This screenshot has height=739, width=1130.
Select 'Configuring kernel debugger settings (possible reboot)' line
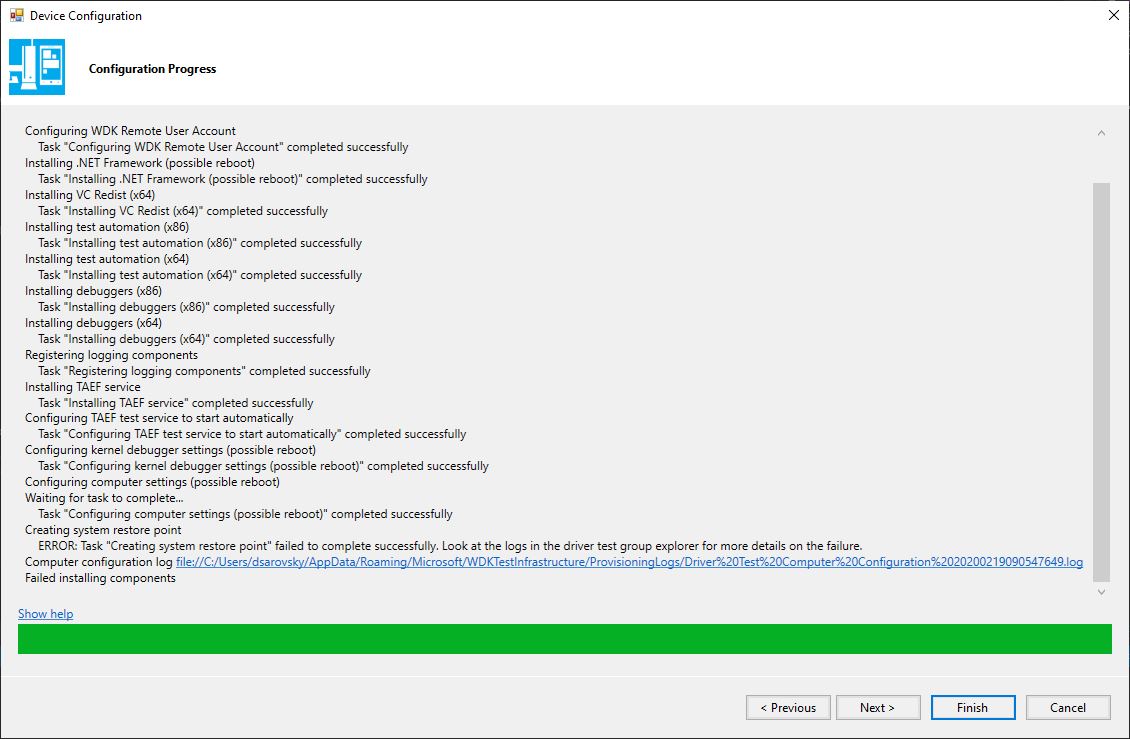[x=171, y=450]
